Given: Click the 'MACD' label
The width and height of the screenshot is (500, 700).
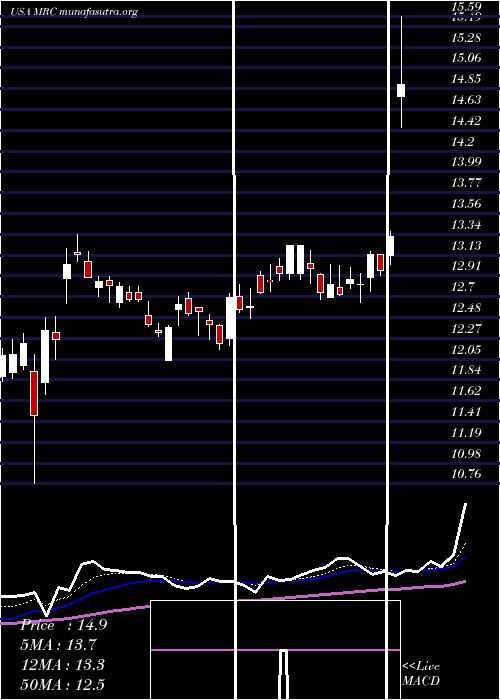Looking at the screenshot, I should click(x=421, y=681).
